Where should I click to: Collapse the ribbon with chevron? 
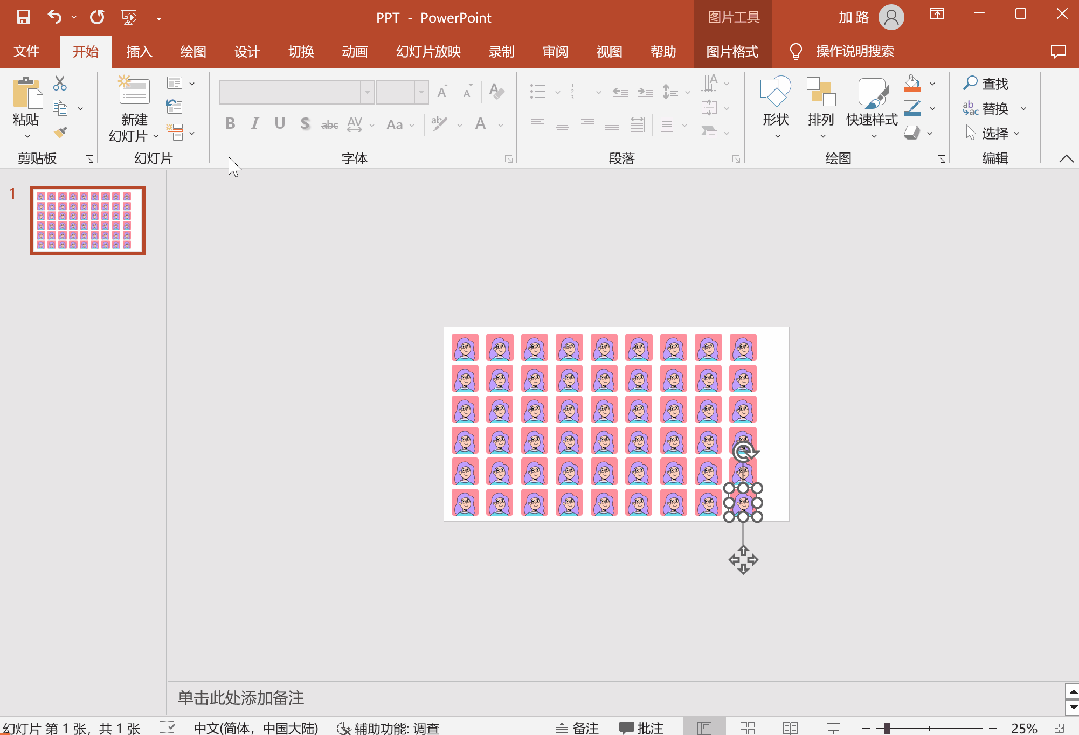pyautogui.click(x=1066, y=159)
